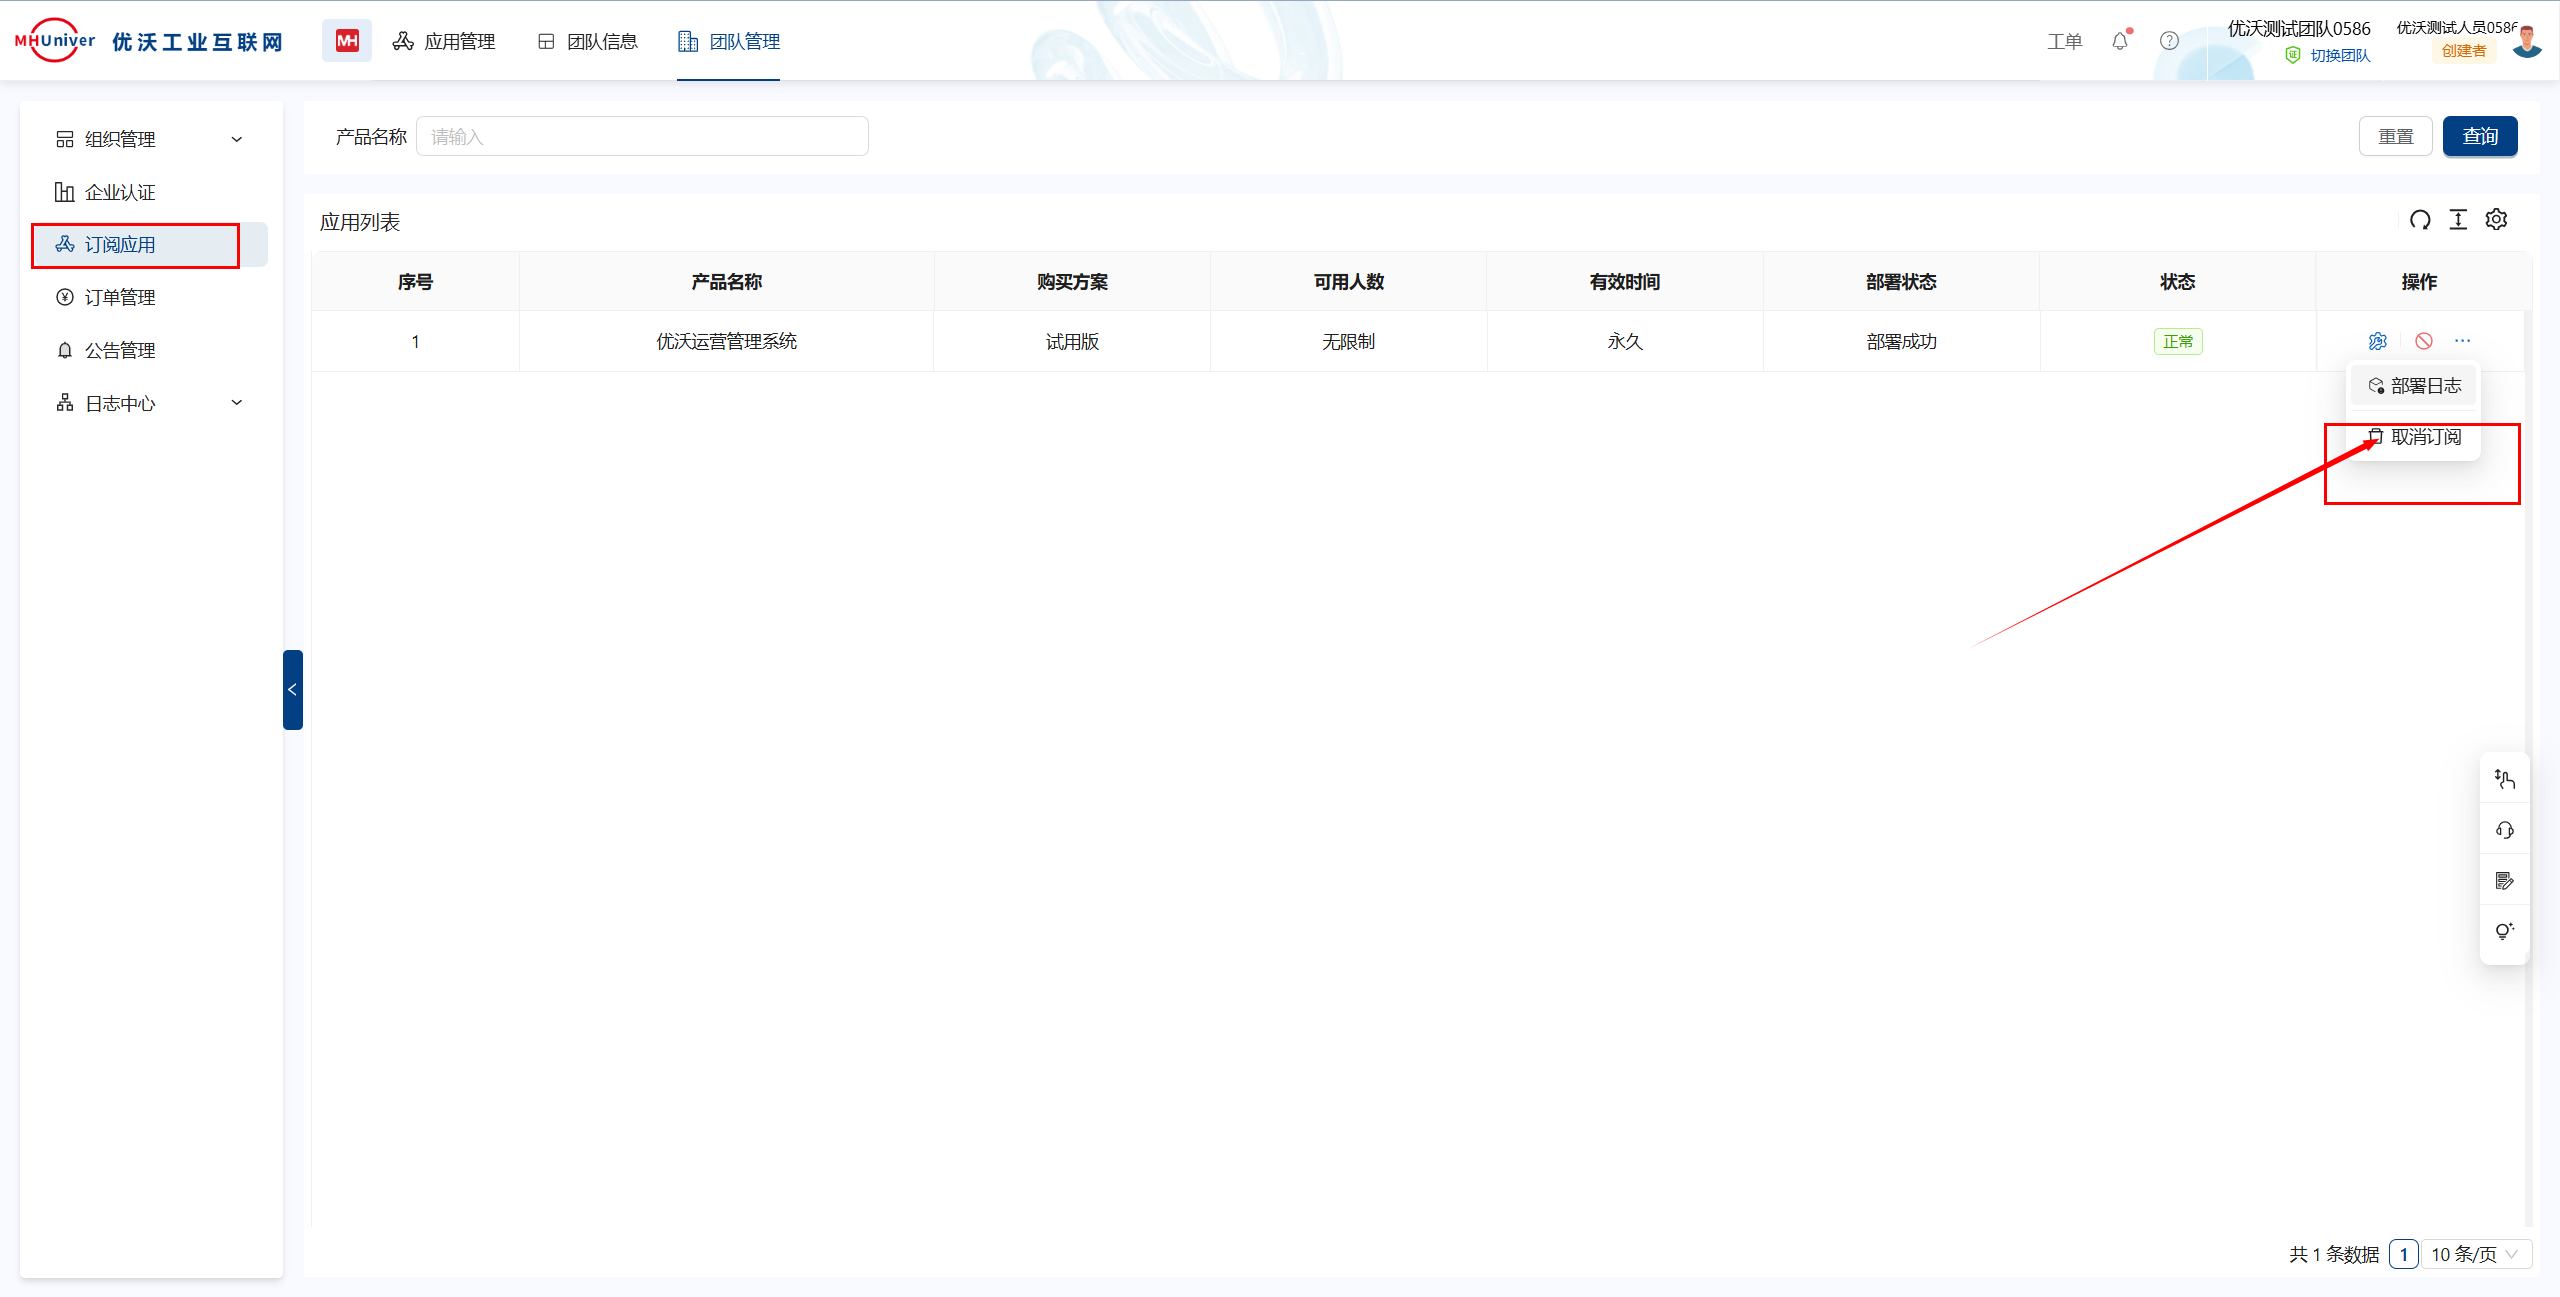Select 部署日志 from the popup menu
Viewport: 2560px width, 1297px height.
[2425, 386]
